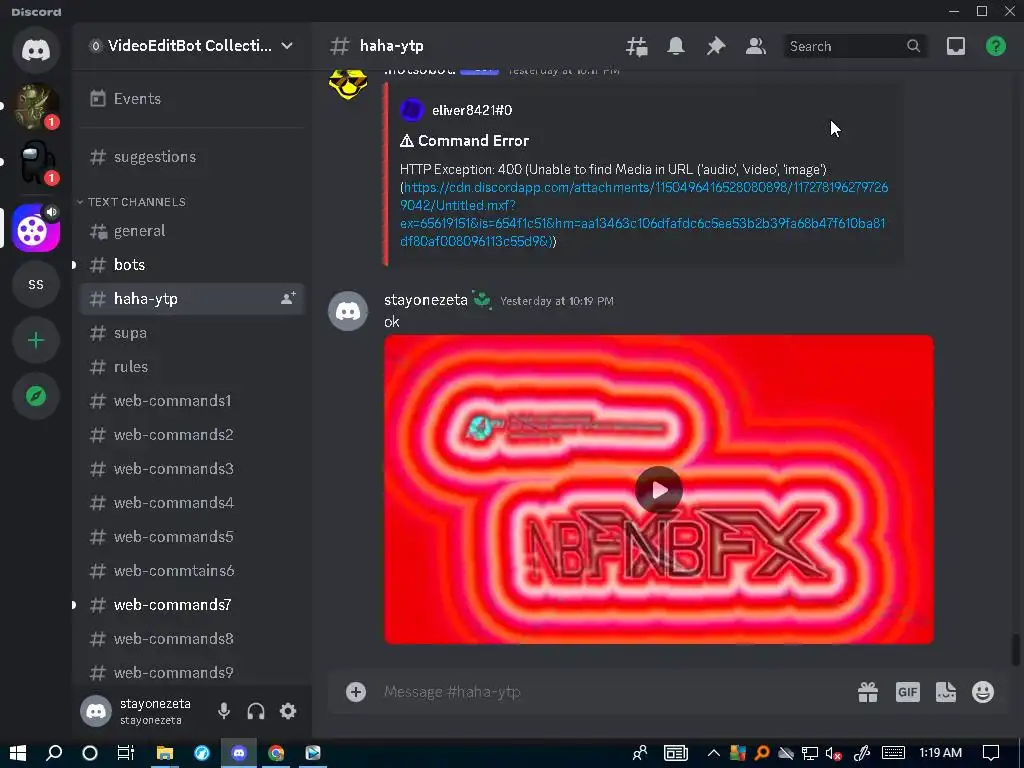Viewport: 1024px width, 768px height.
Task: Open the GIF picker
Action: coord(908,692)
